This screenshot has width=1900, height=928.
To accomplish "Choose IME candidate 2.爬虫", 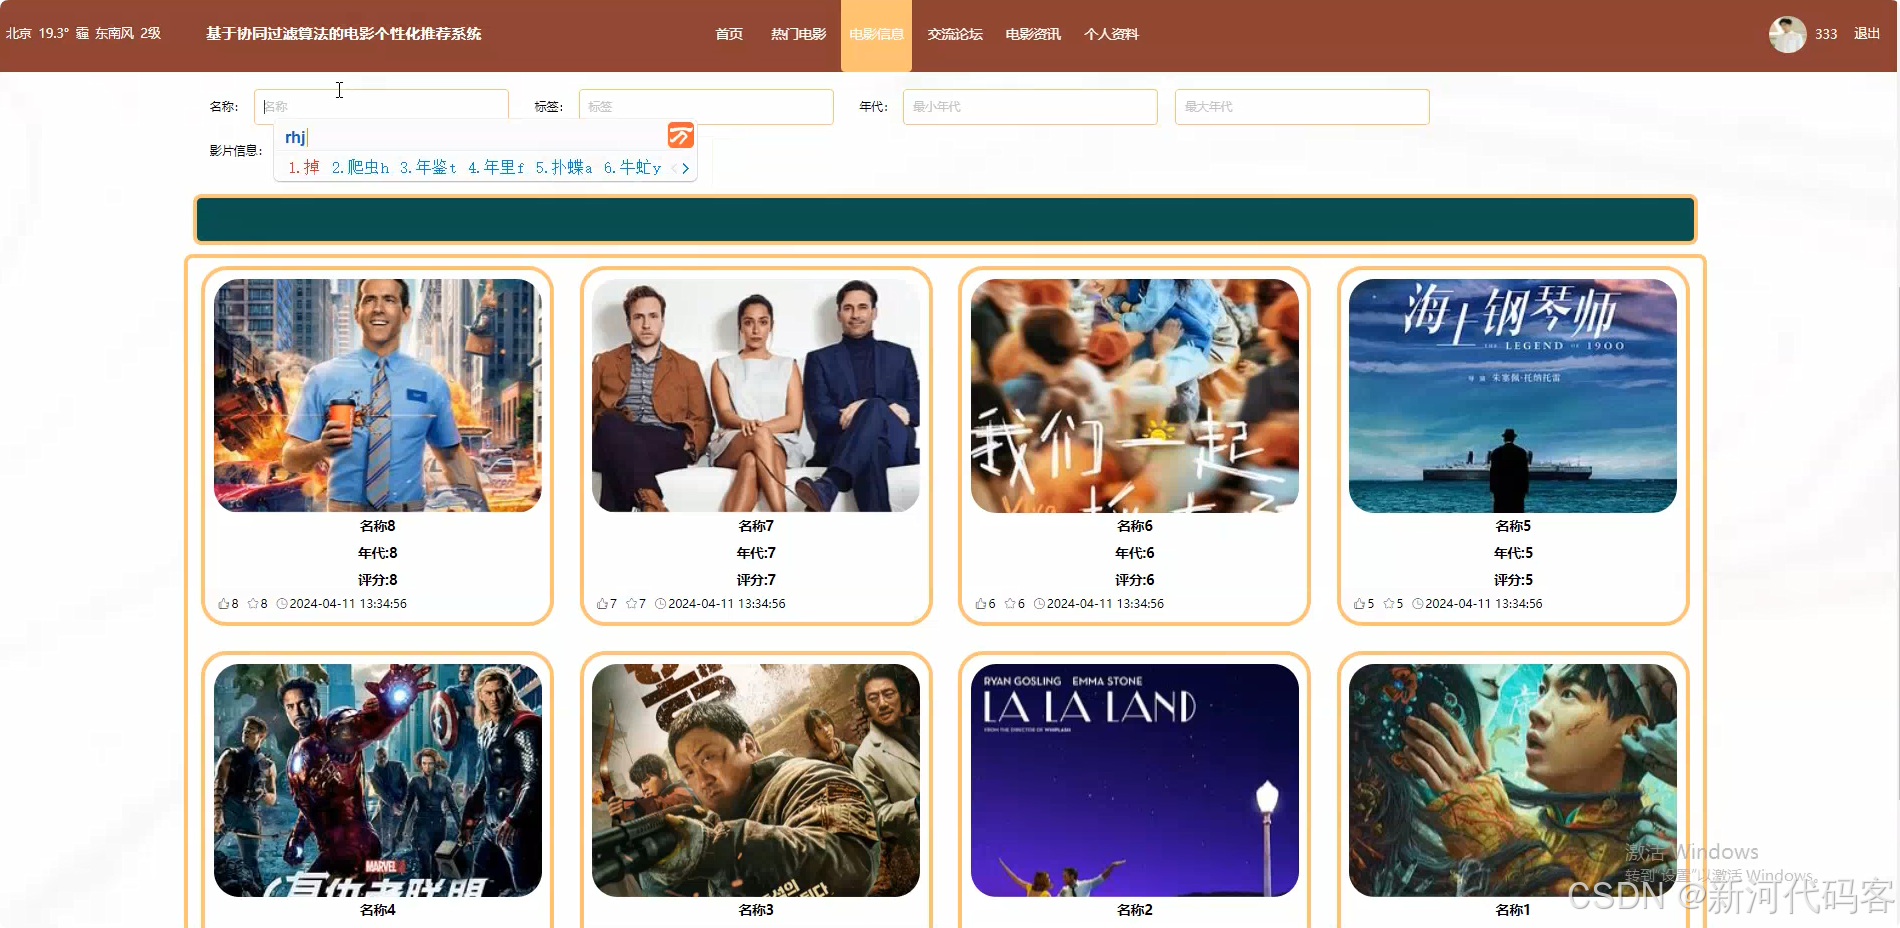I will (360, 168).
